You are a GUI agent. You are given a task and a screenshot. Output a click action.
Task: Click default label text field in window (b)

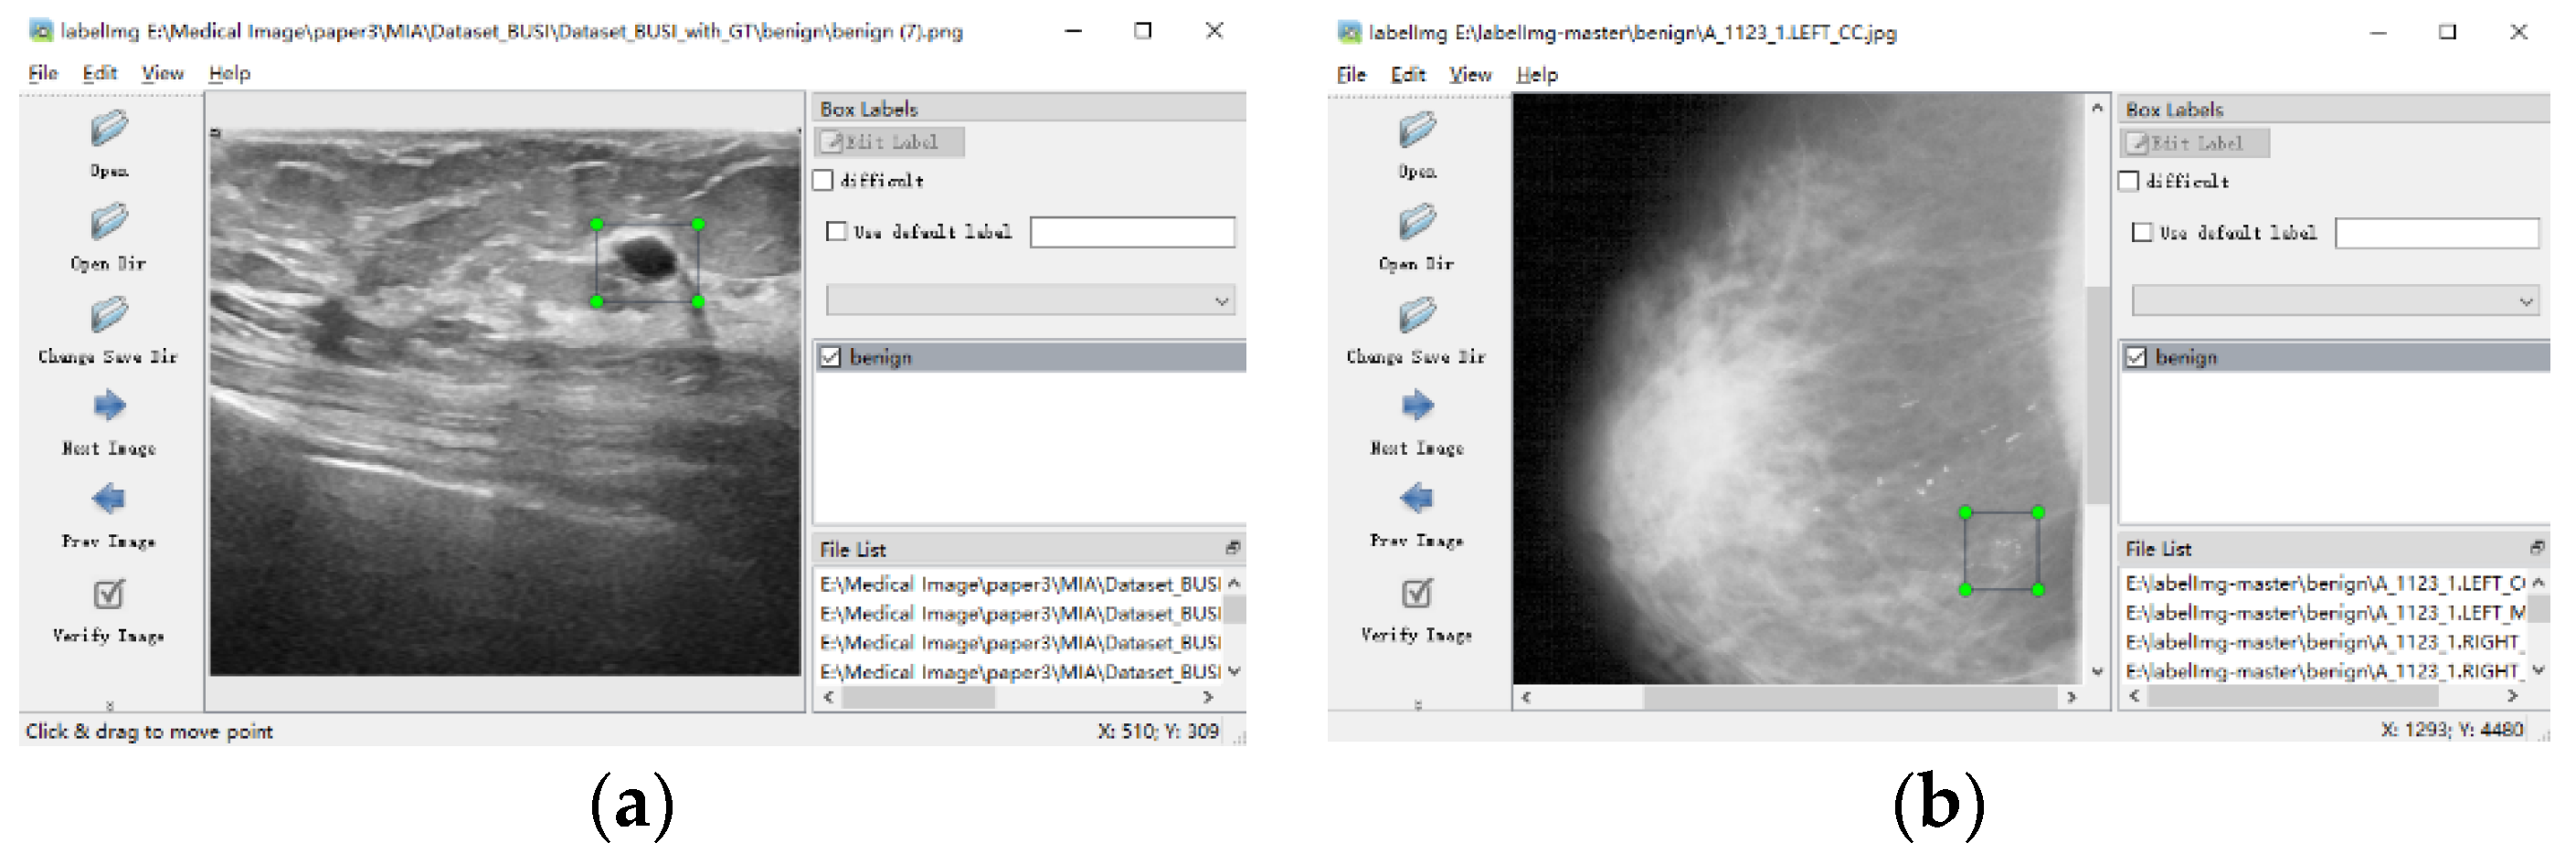2438,233
